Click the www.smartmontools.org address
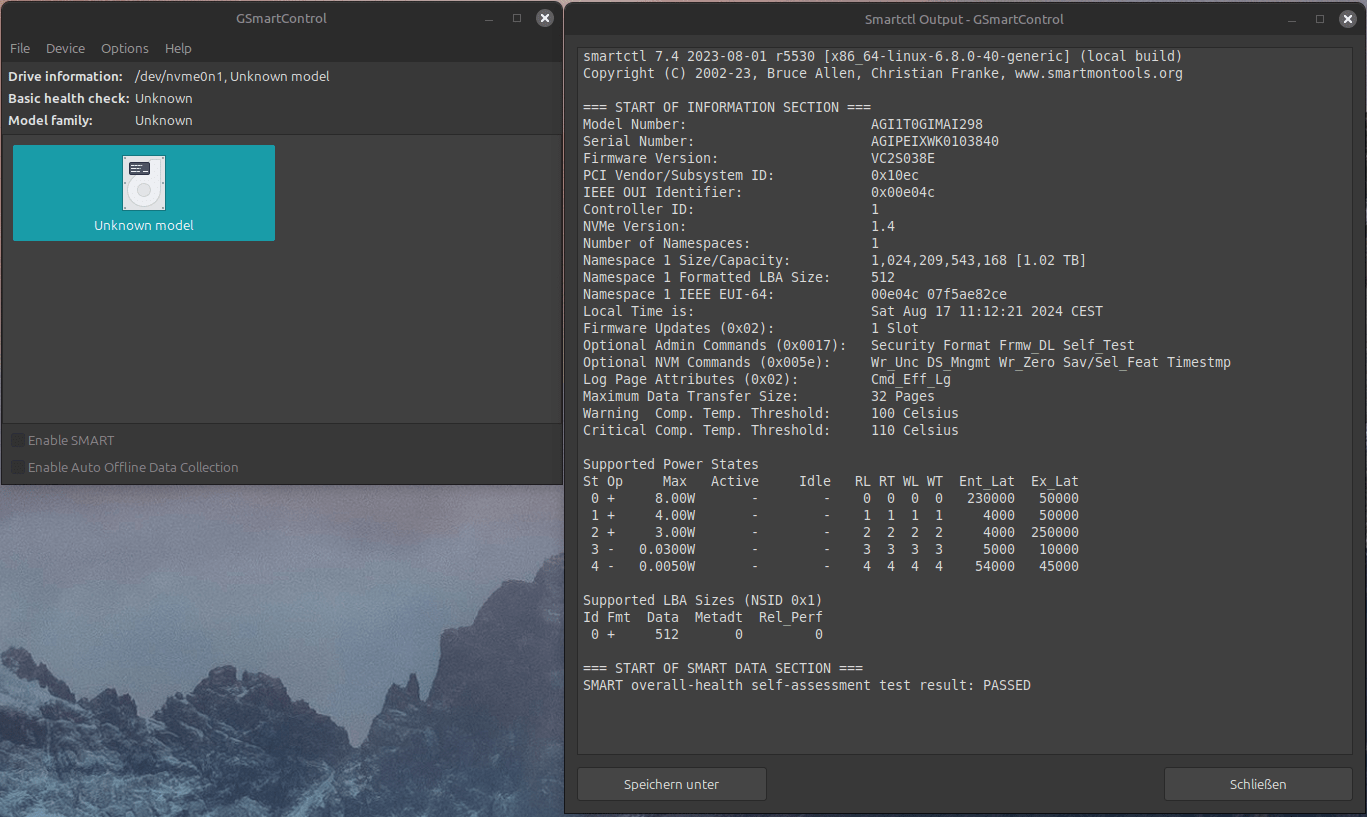 pos(1099,73)
